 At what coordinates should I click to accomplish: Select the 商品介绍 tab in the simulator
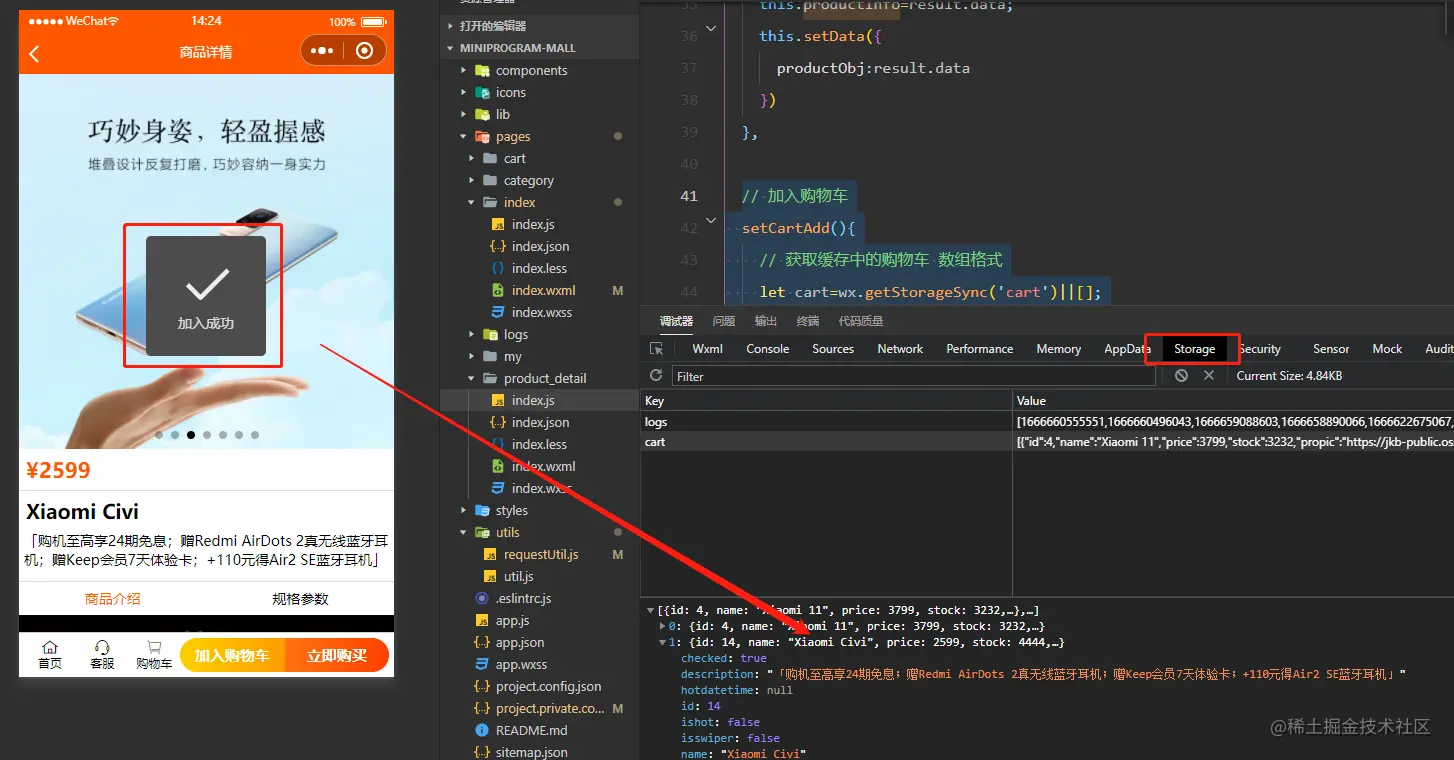tap(113, 599)
